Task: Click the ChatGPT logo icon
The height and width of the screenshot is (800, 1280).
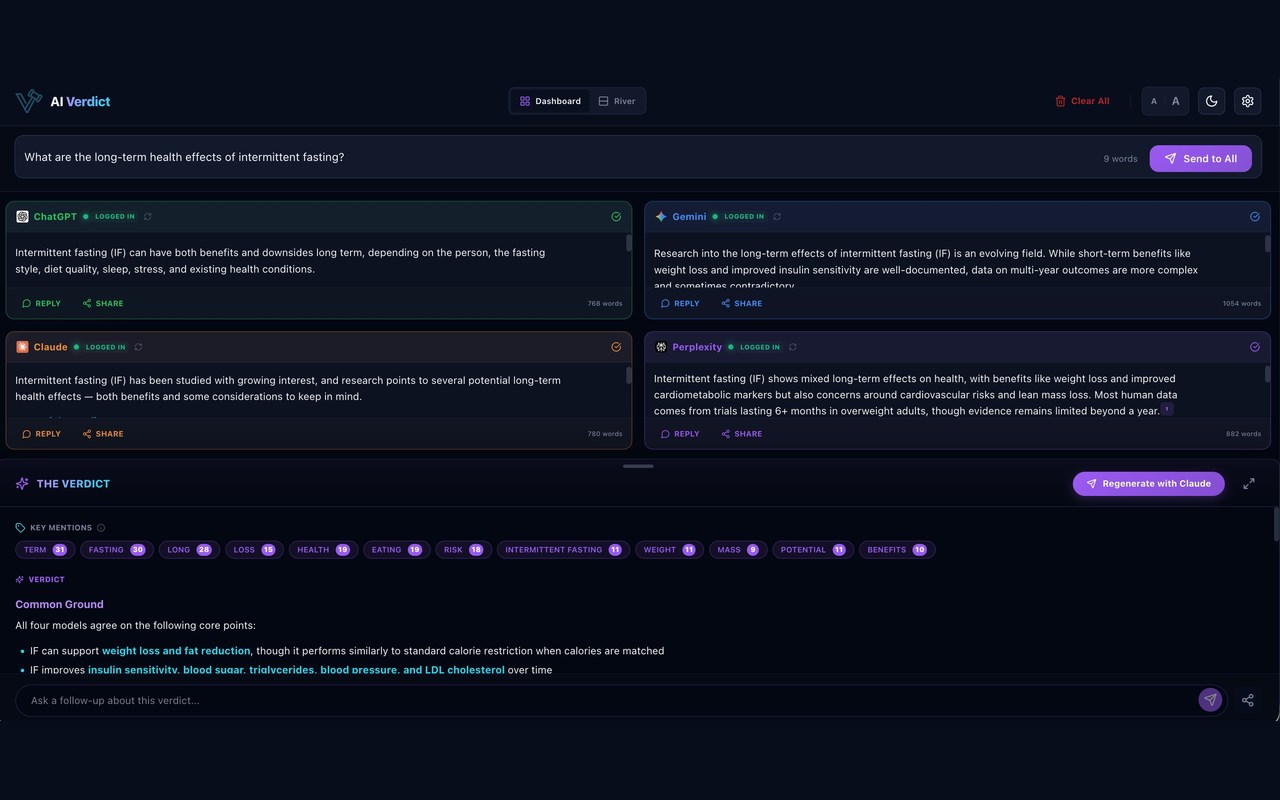Action: coord(22,216)
